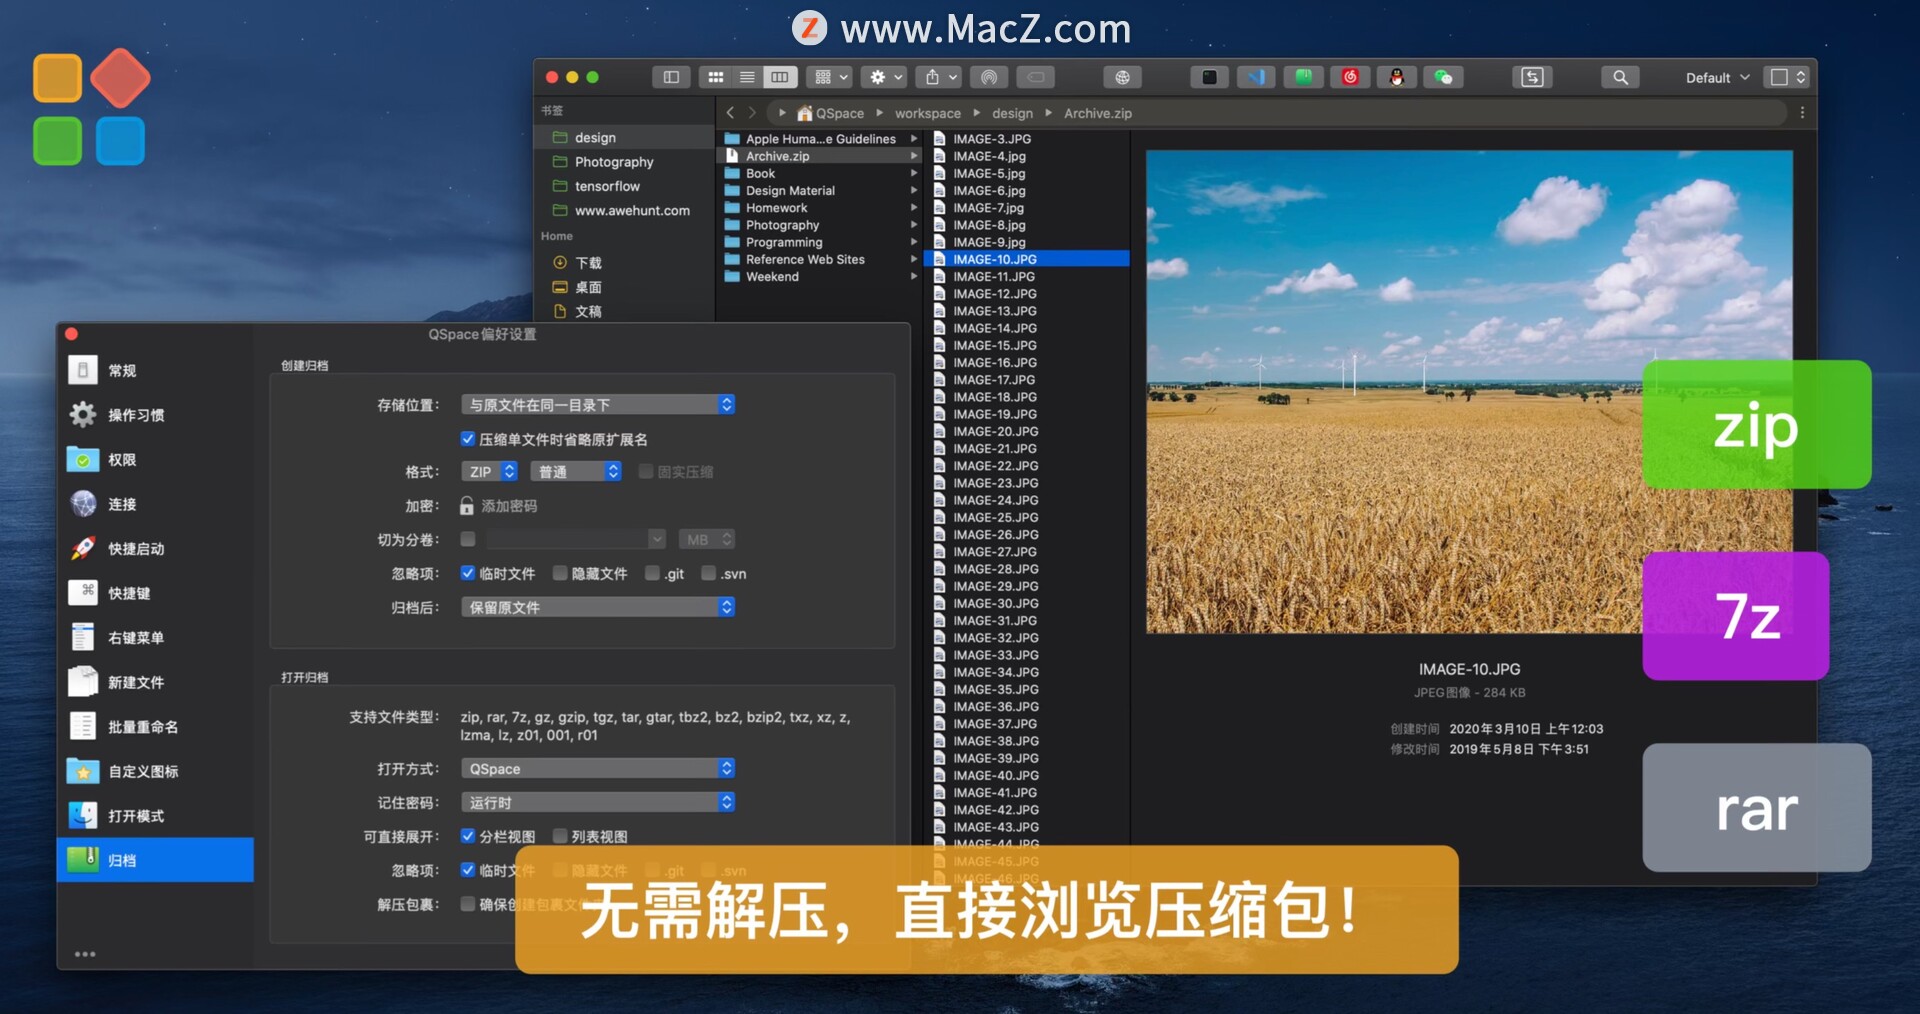Switch to column view mode
This screenshot has width=1920, height=1014.
point(779,77)
